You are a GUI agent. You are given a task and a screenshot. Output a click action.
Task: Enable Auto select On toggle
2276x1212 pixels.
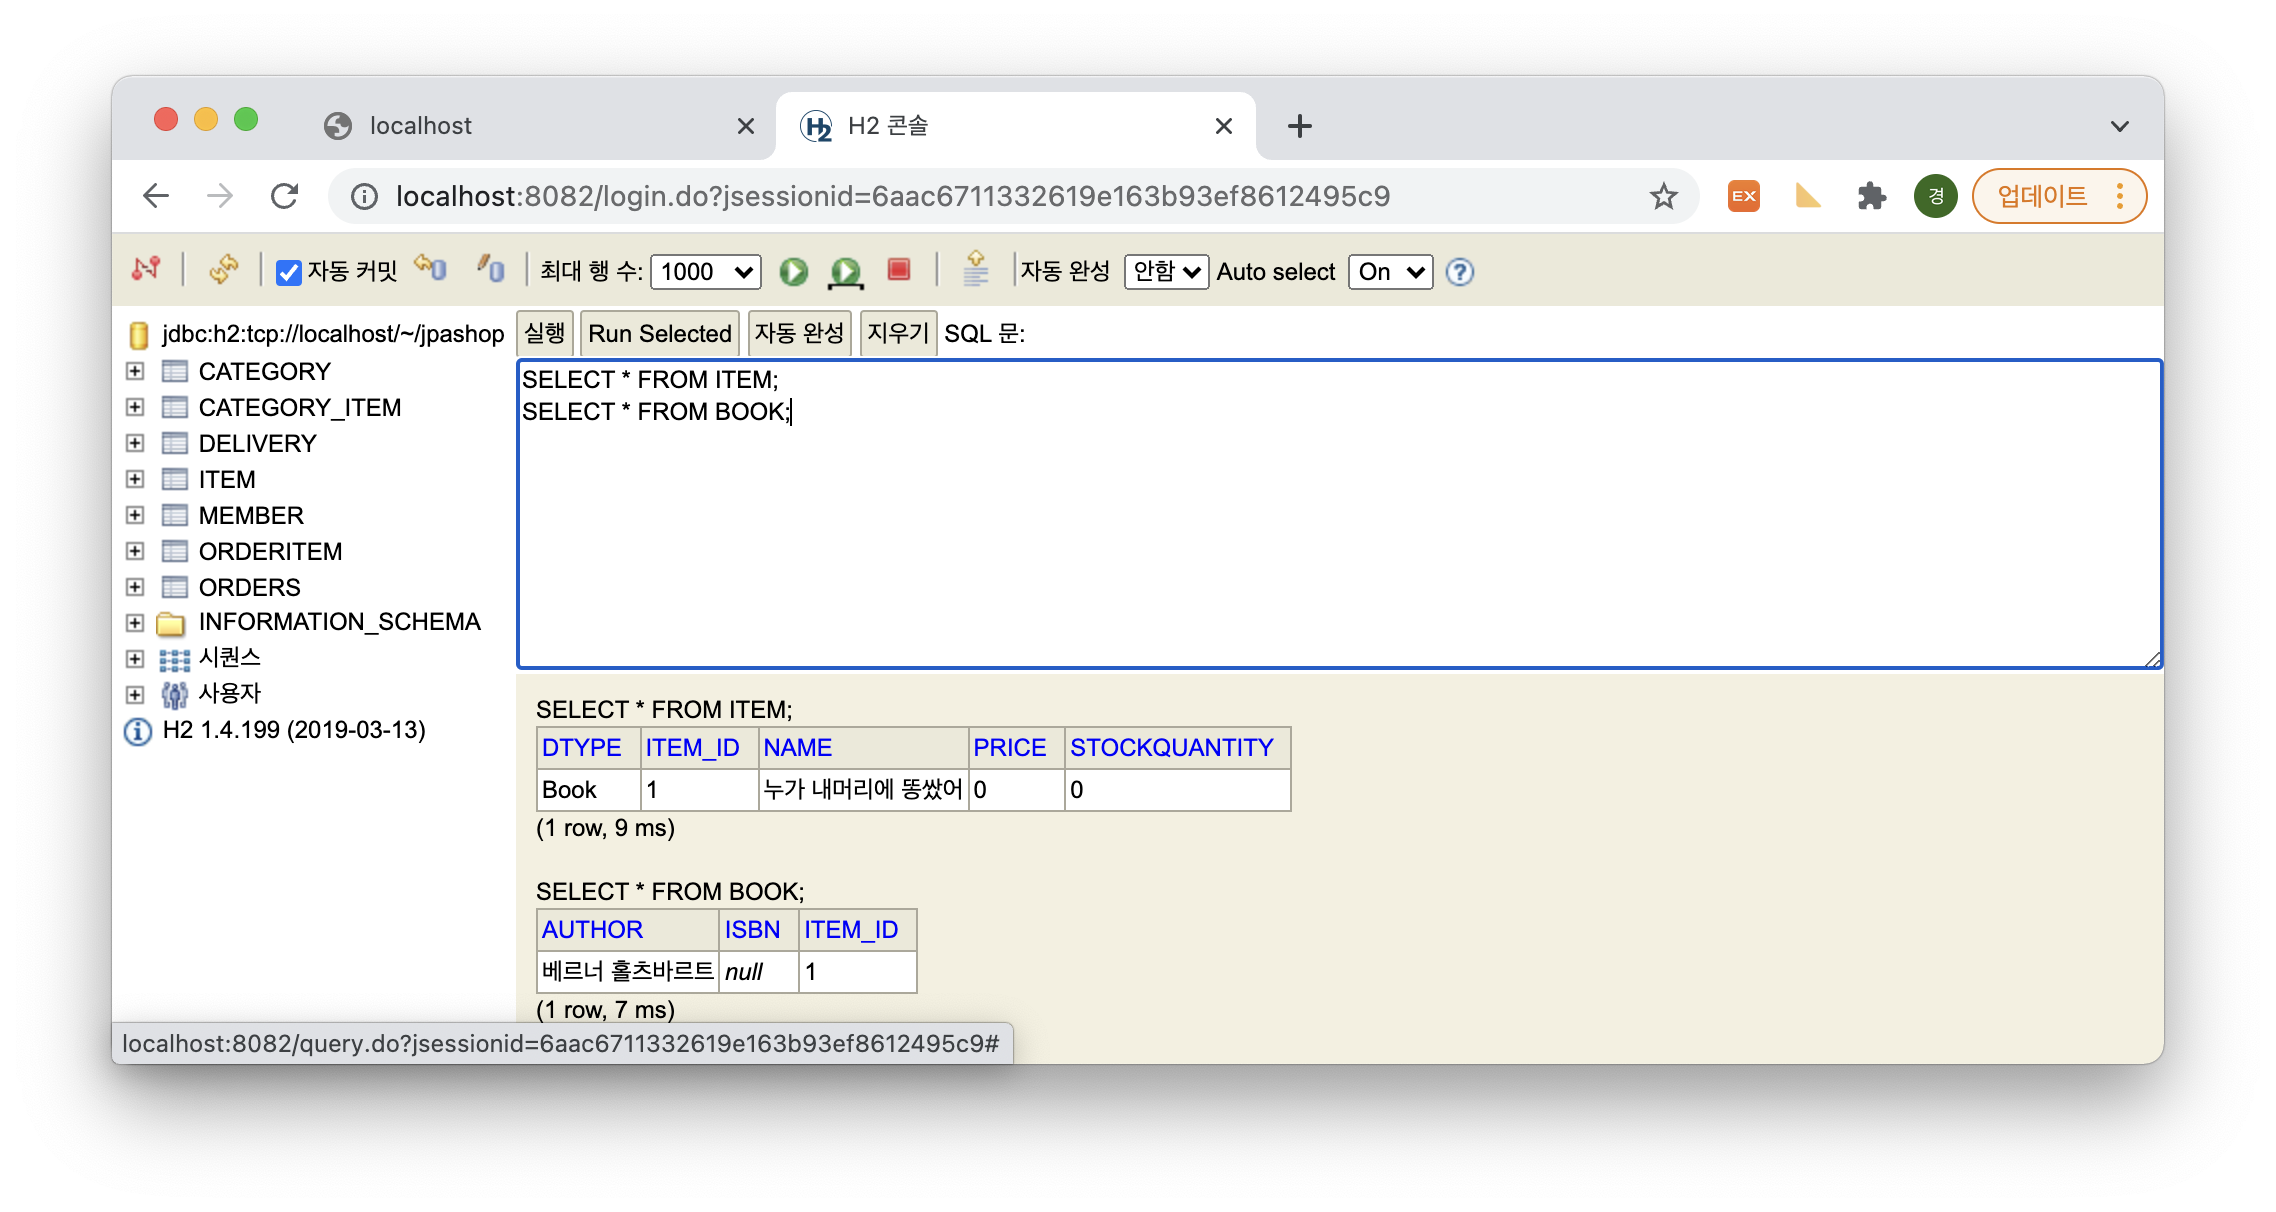click(1386, 271)
